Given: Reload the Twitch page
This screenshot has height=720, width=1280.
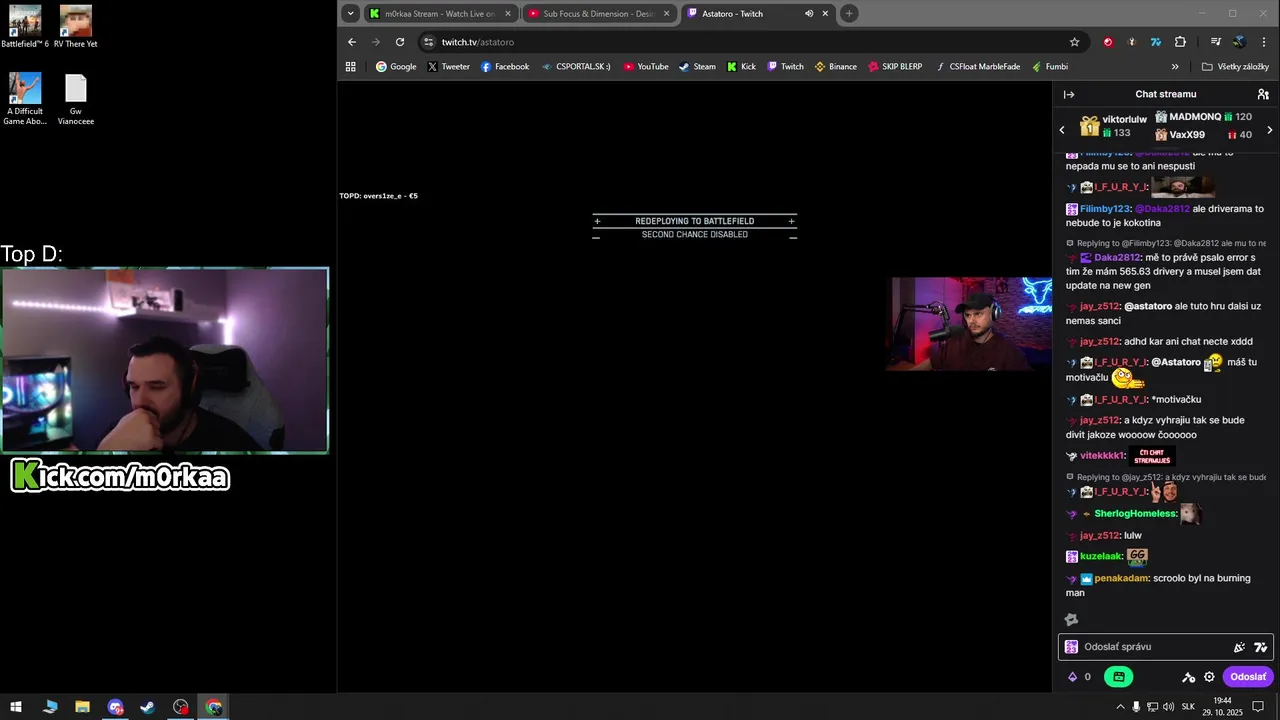Looking at the screenshot, I should pyautogui.click(x=400, y=42).
